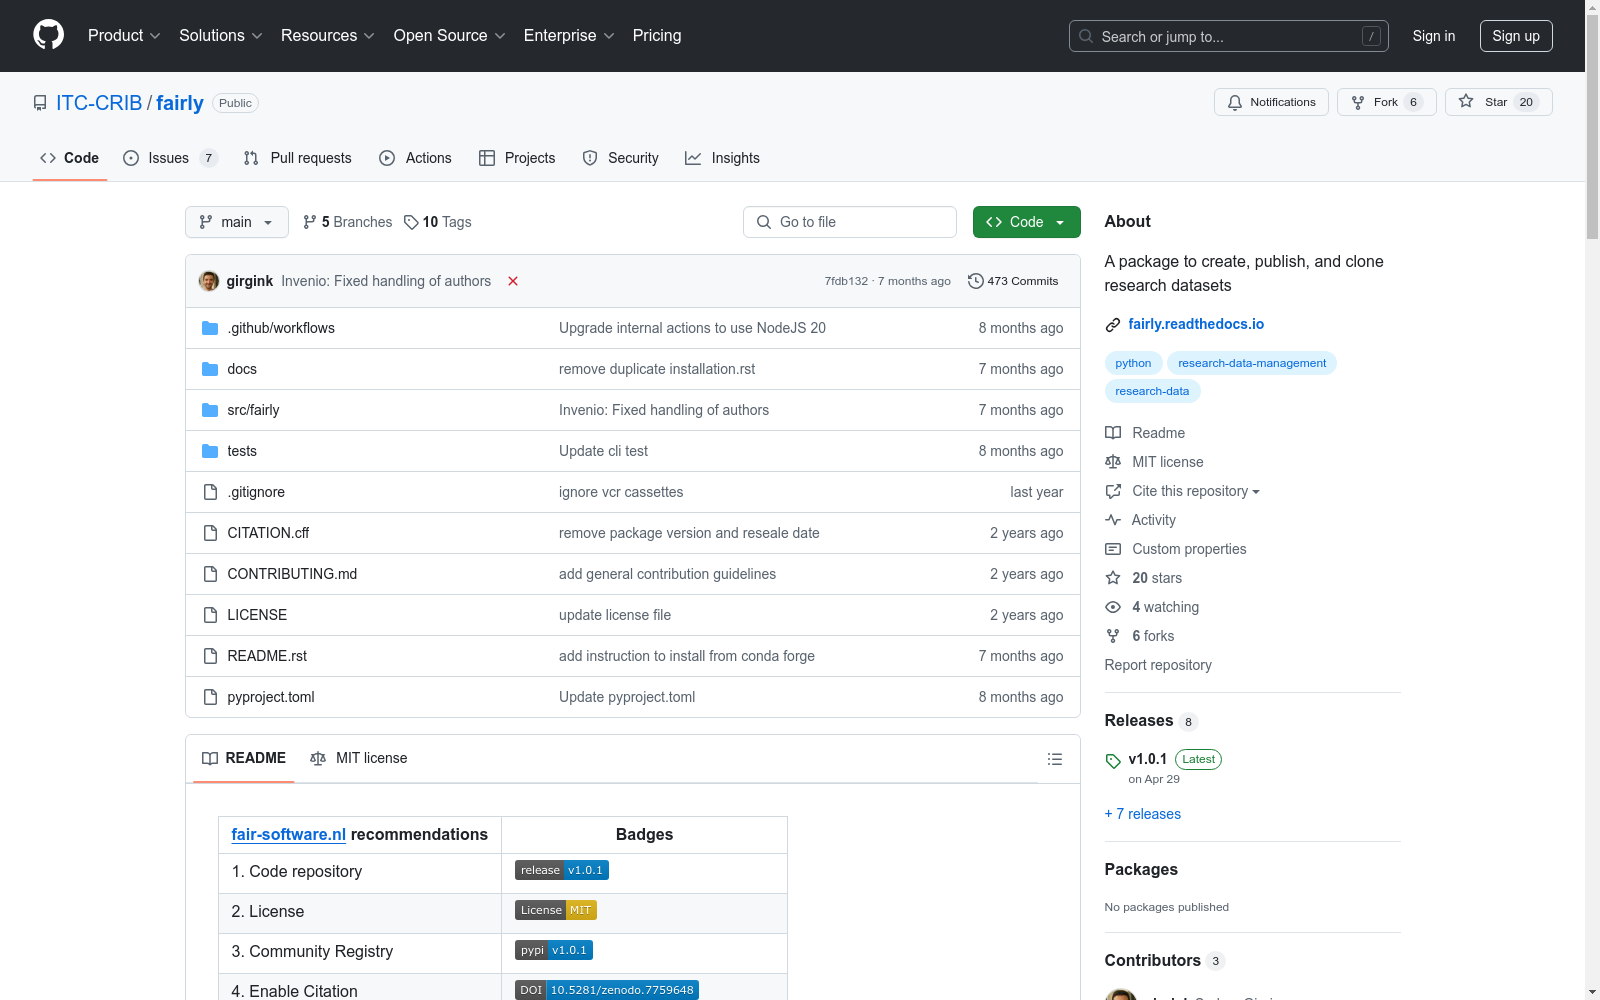This screenshot has height=1000, width=1600.
Task: Switch to the Pull requests tab
Action: tap(298, 158)
